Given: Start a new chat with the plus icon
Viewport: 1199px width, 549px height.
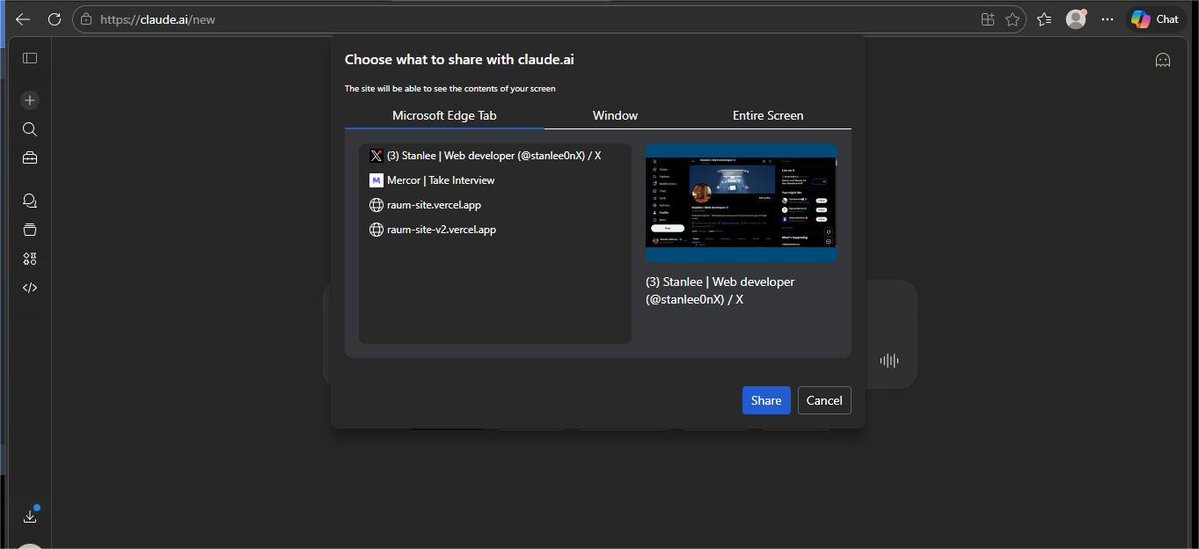Looking at the screenshot, I should pos(30,100).
